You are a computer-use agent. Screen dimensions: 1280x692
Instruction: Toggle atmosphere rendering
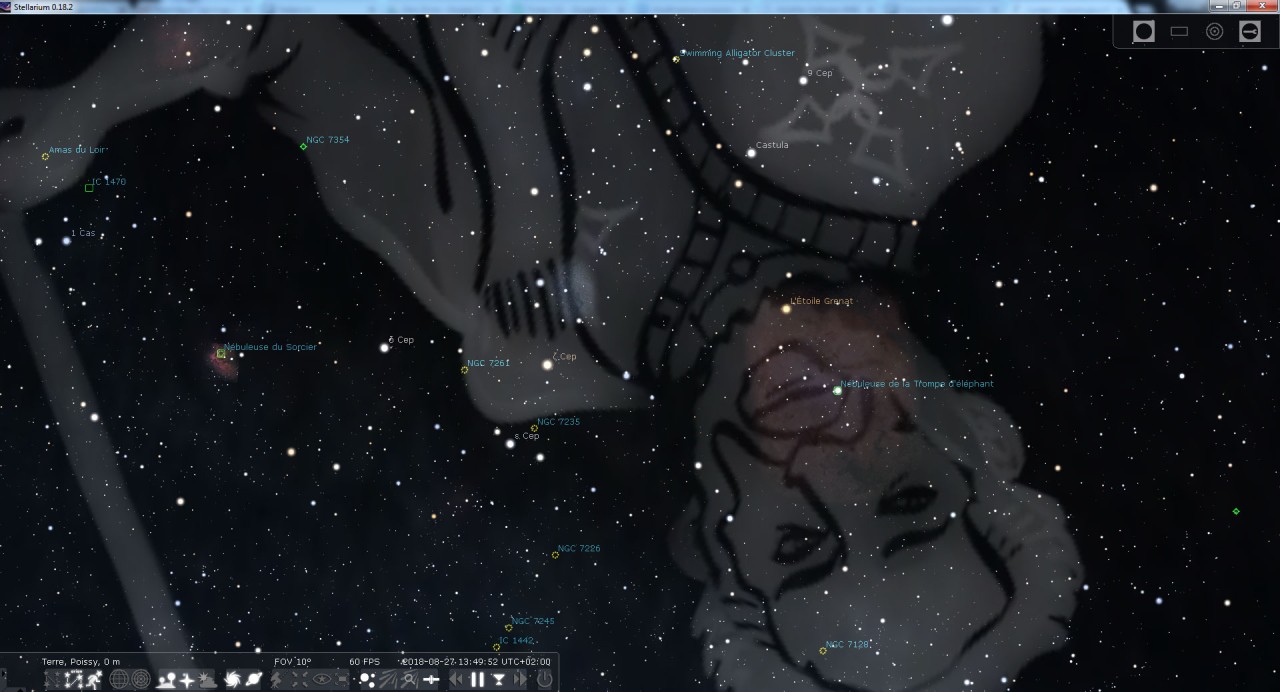click(208, 680)
